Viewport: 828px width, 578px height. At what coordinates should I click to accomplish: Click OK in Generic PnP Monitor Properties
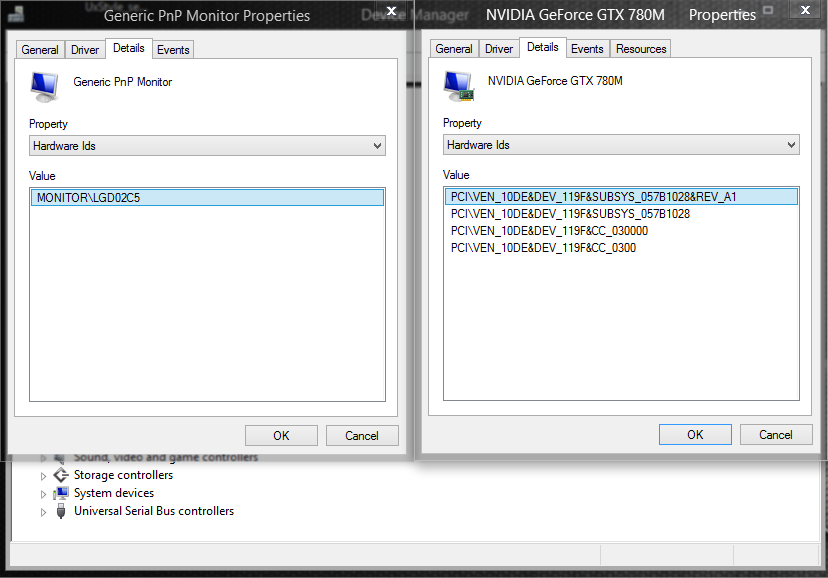click(x=281, y=435)
